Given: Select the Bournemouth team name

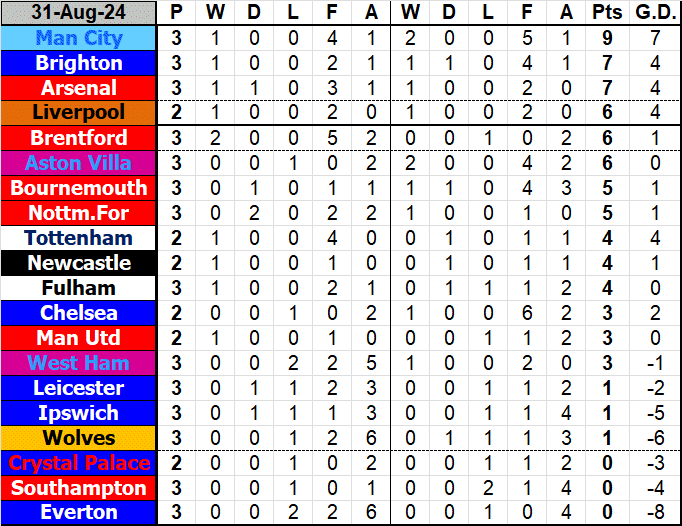Looking at the screenshot, I should tap(79, 188).
